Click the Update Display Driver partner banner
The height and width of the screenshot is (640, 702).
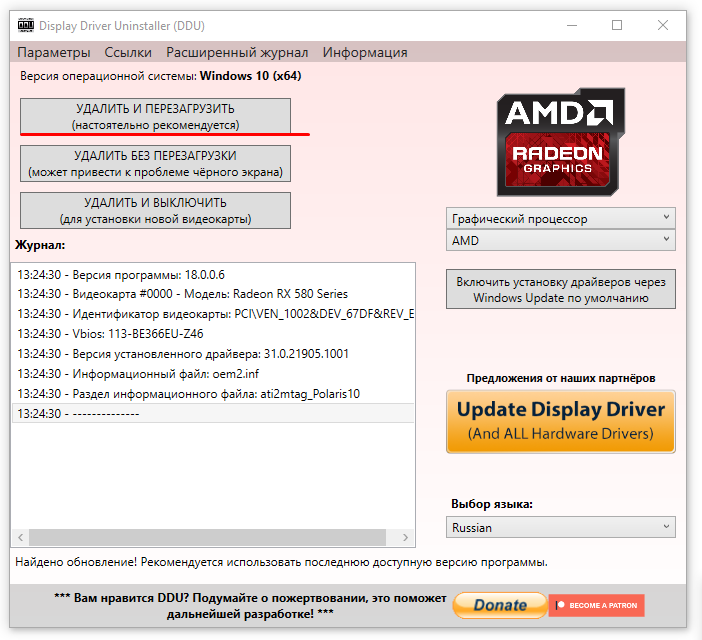coord(561,422)
